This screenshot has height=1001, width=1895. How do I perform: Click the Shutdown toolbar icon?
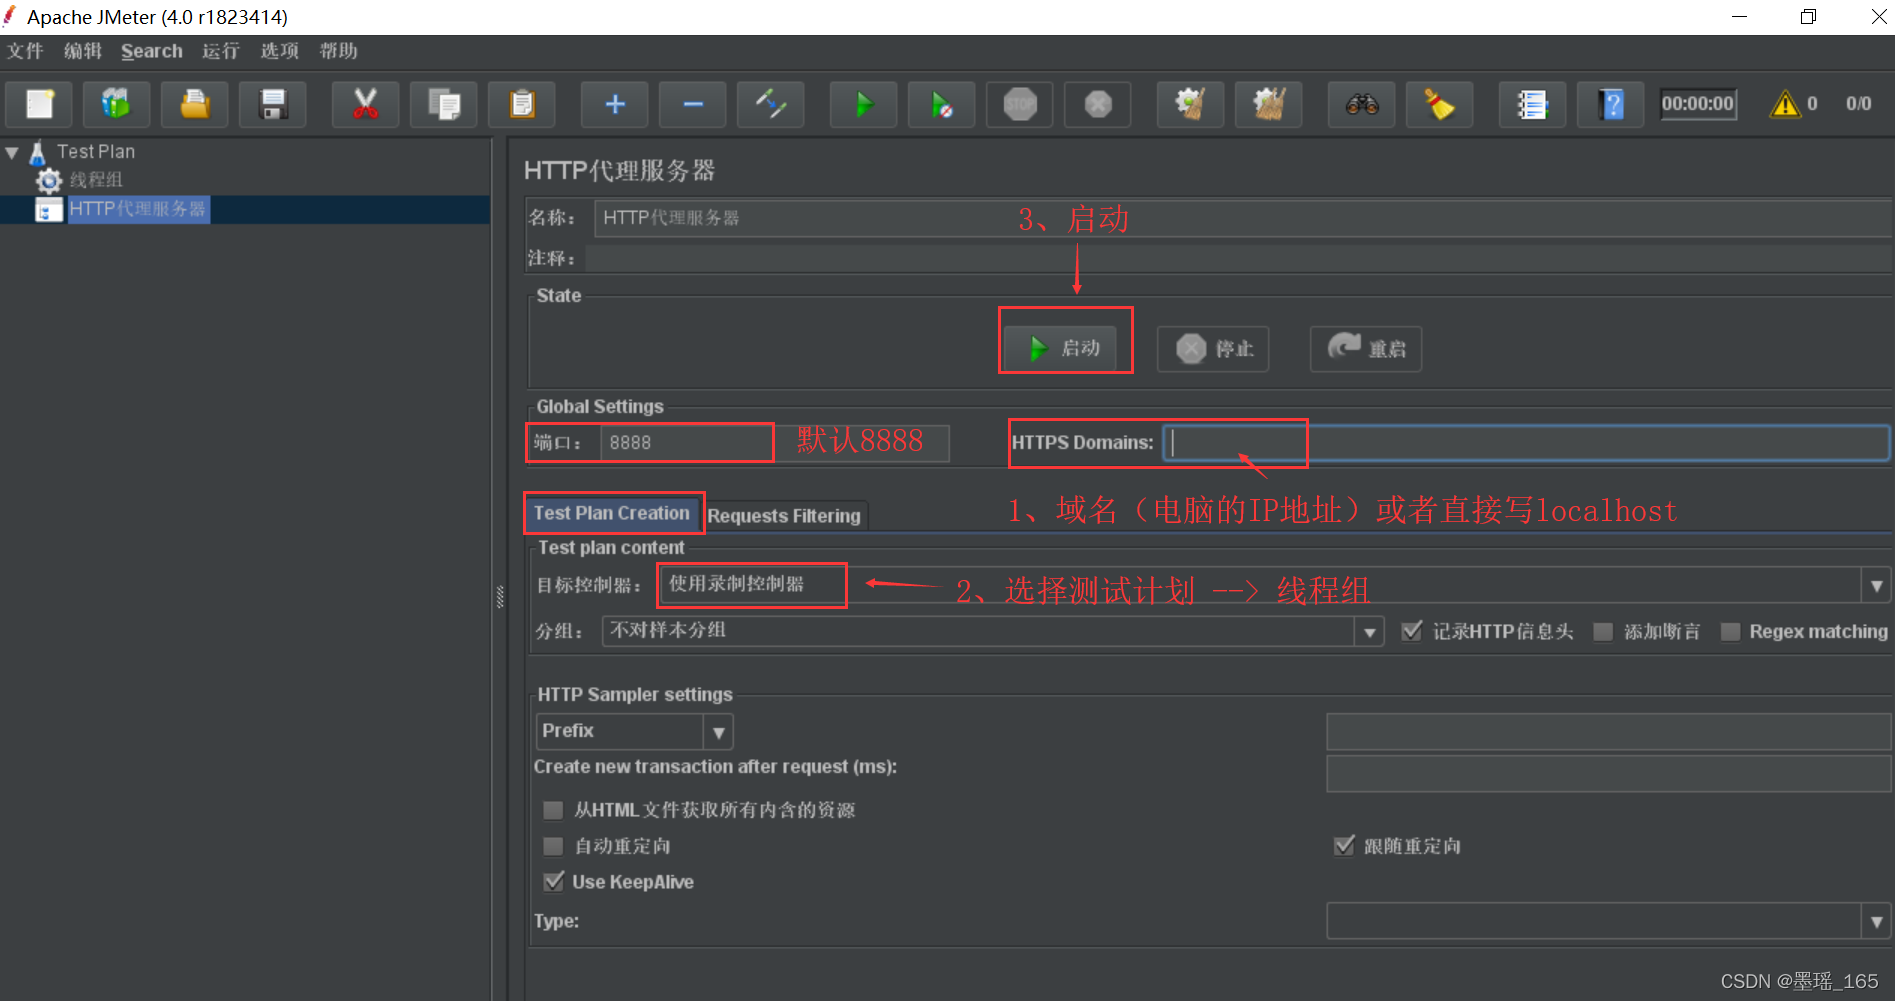(1098, 104)
